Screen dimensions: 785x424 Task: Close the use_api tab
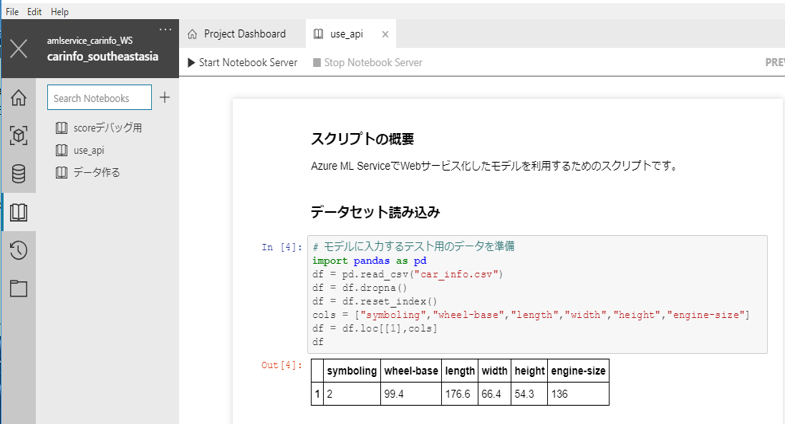point(385,34)
